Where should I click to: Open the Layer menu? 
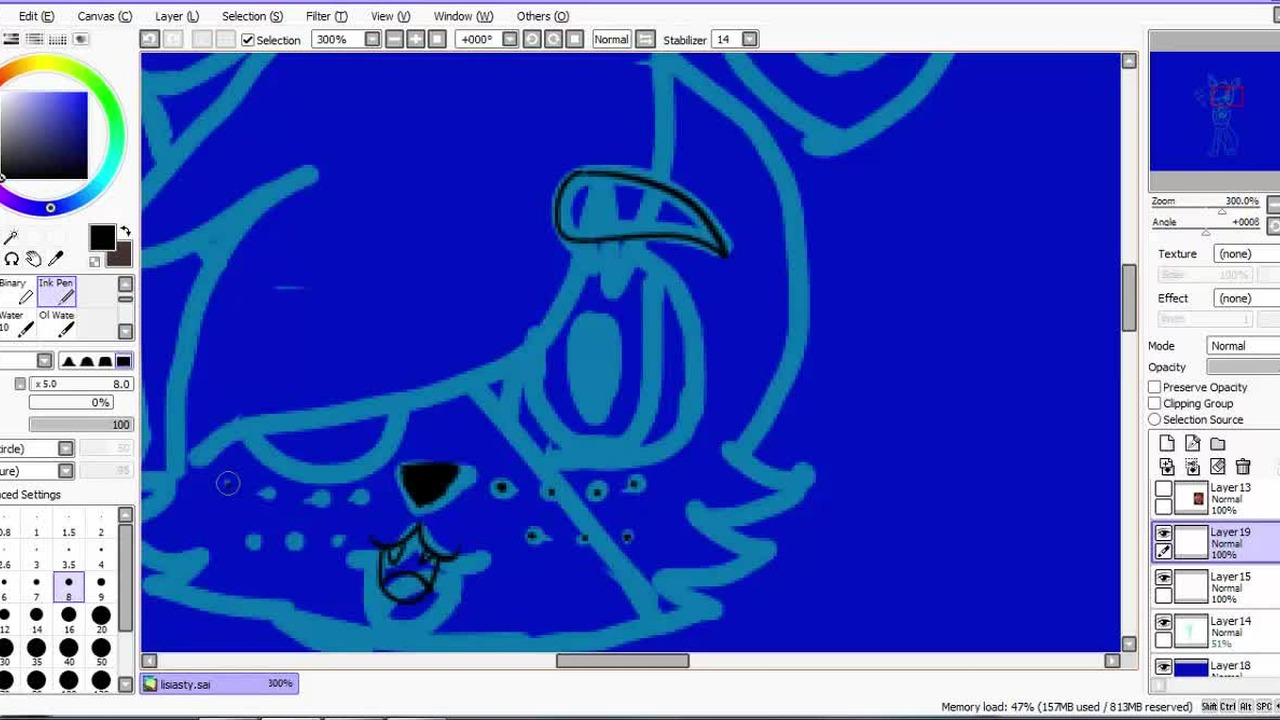click(177, 16)
